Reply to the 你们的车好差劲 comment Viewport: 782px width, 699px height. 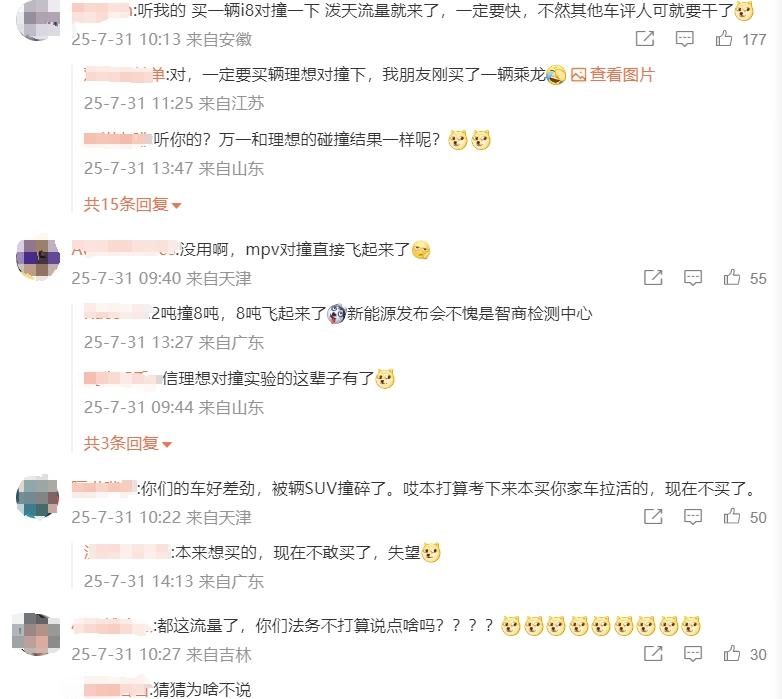click(693, 517)
